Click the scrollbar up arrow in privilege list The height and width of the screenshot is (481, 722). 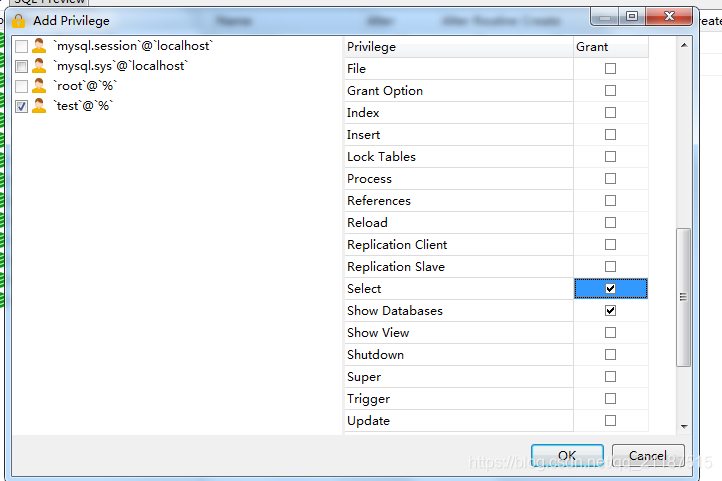[684, 45]
